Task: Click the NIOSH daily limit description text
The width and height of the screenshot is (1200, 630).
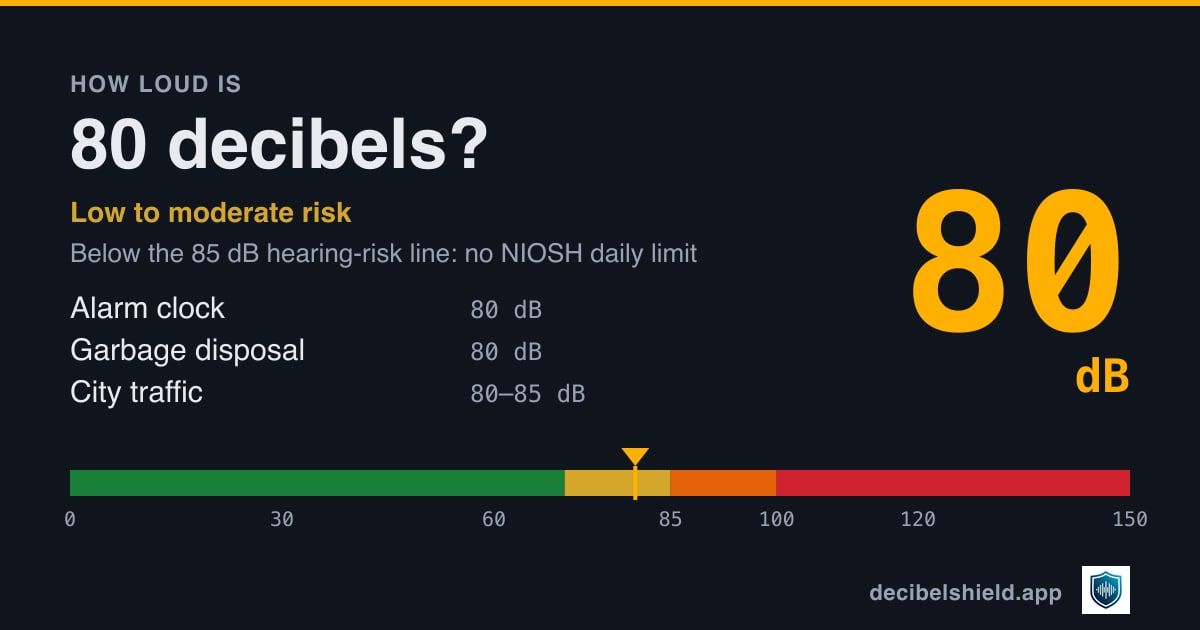Action: pyautogui.click(x=384, y=254)
